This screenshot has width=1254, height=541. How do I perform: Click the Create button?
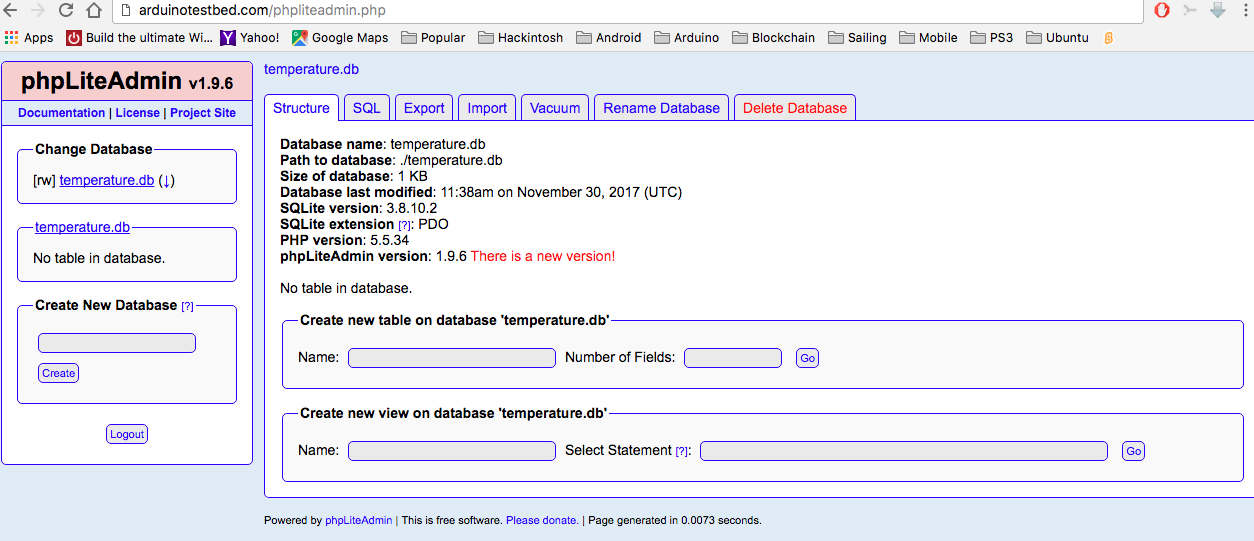pos(58,373)
